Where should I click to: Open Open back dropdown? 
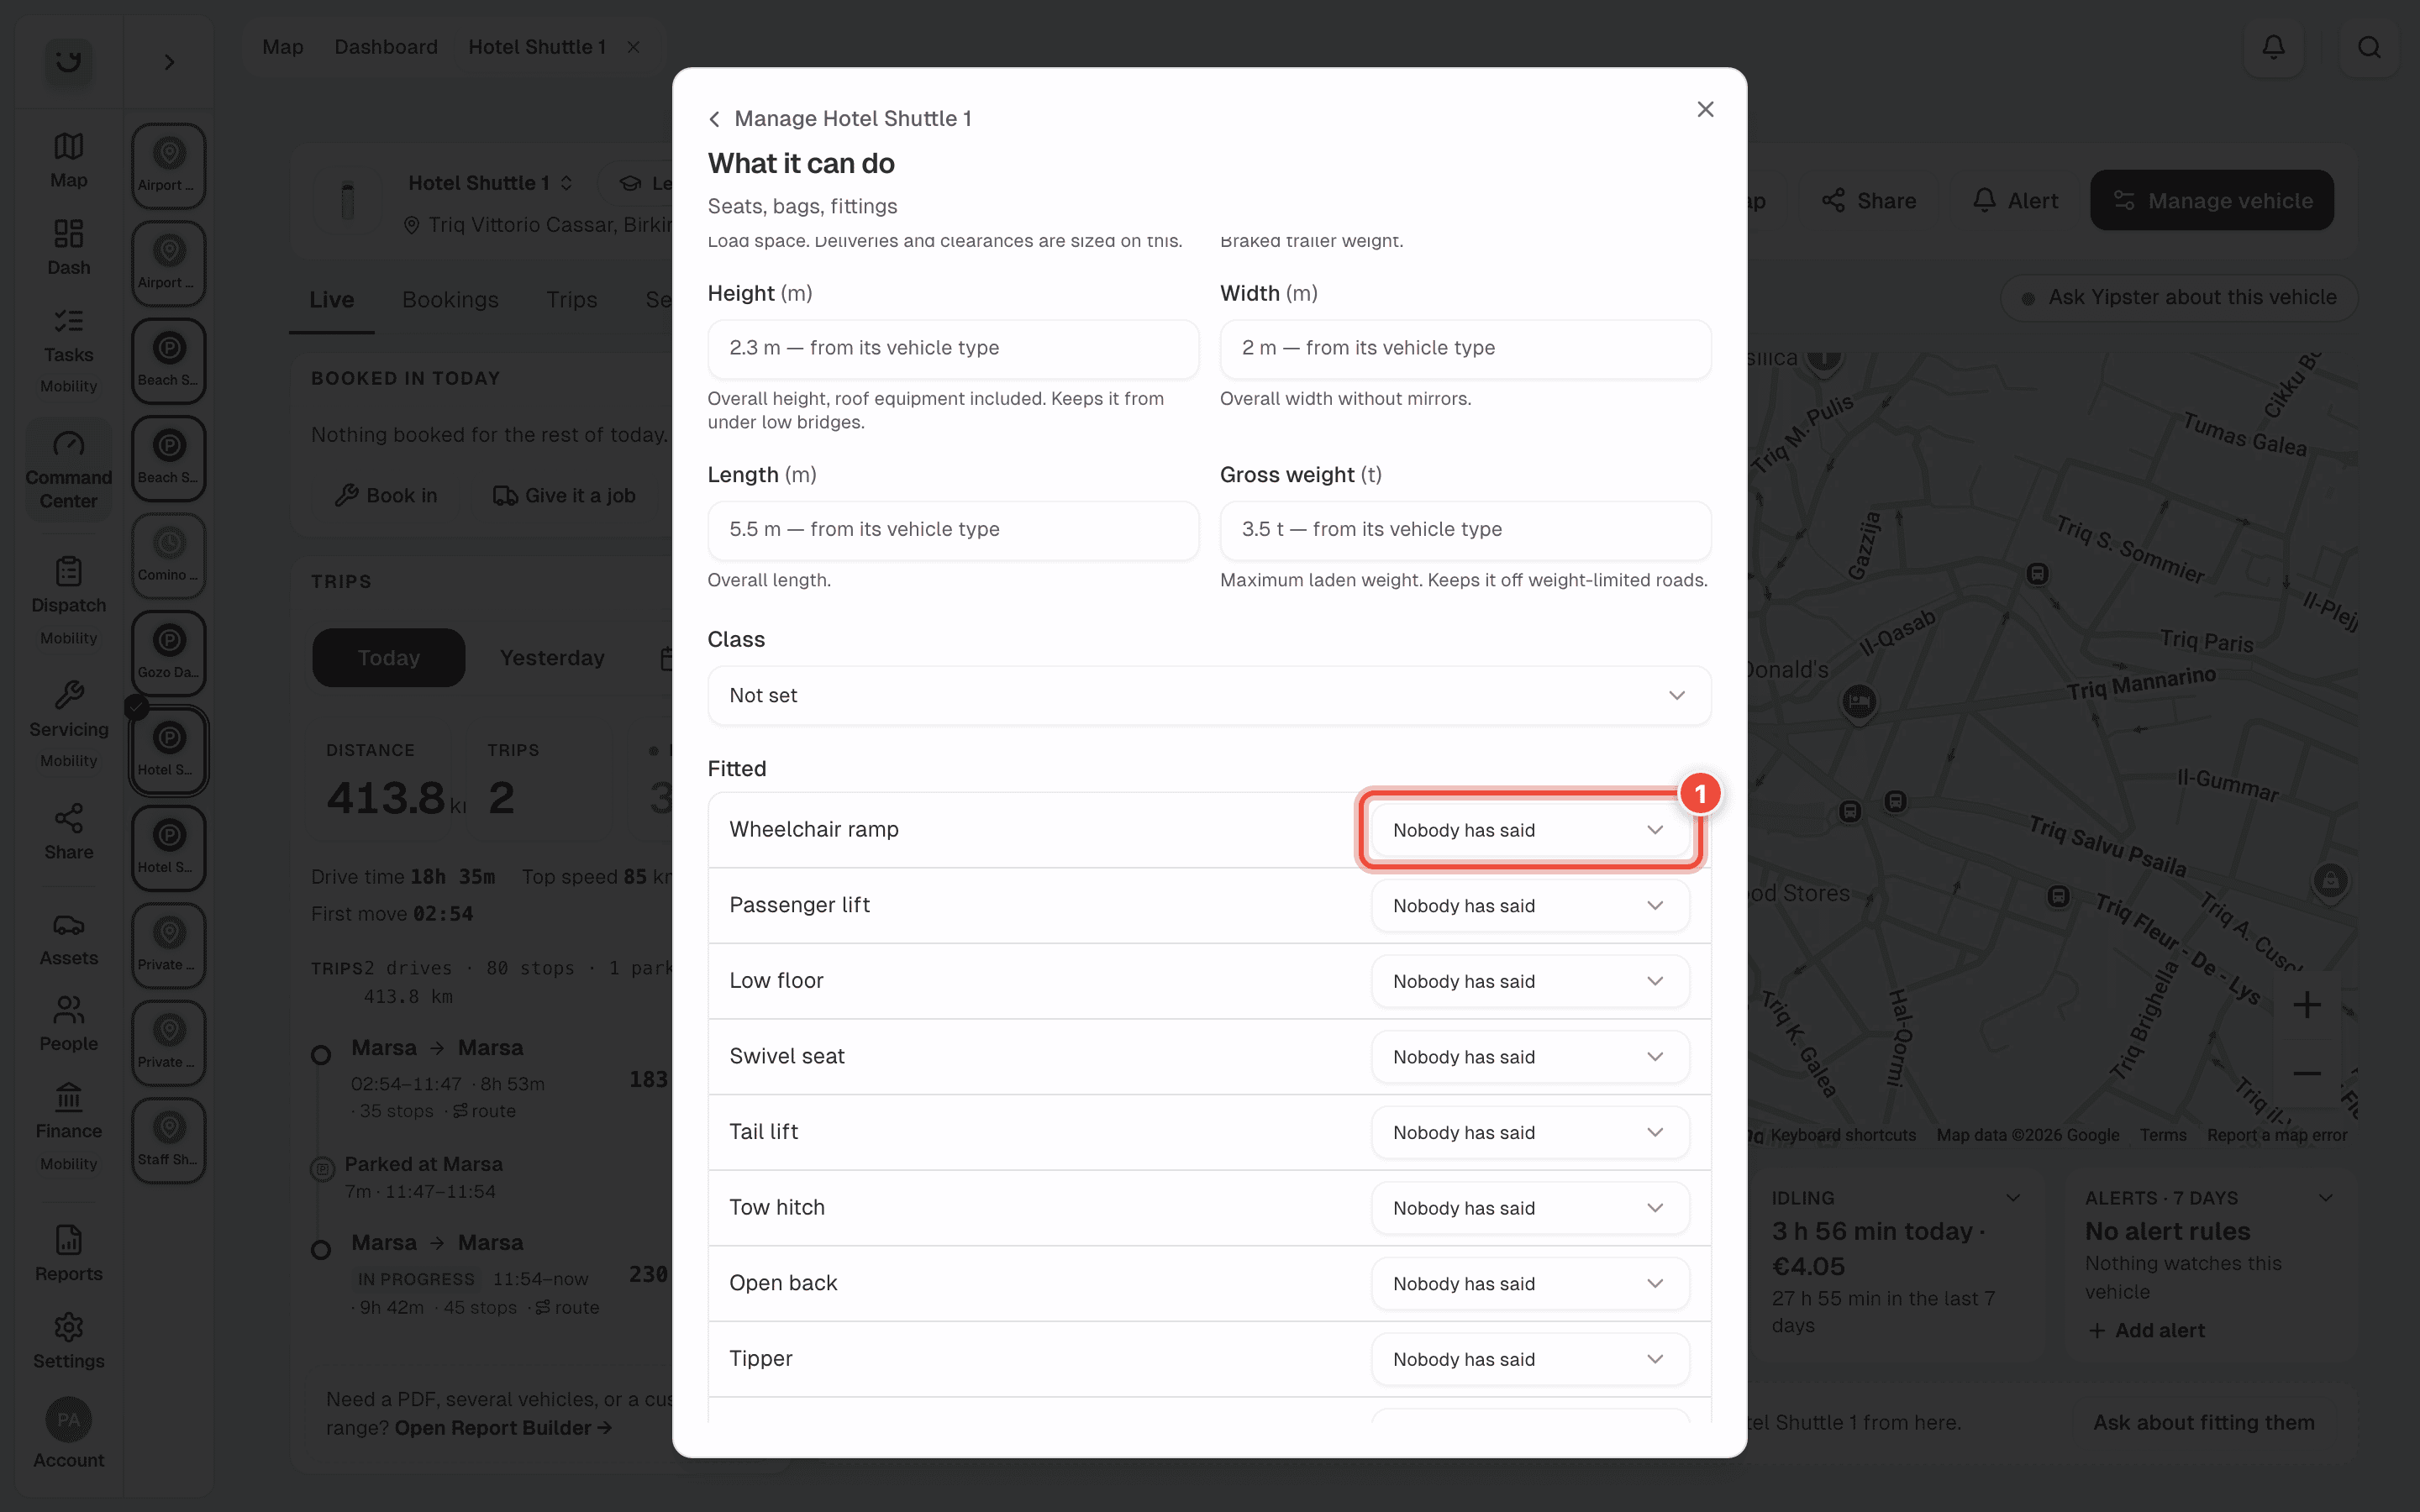click(1530, 1284)
